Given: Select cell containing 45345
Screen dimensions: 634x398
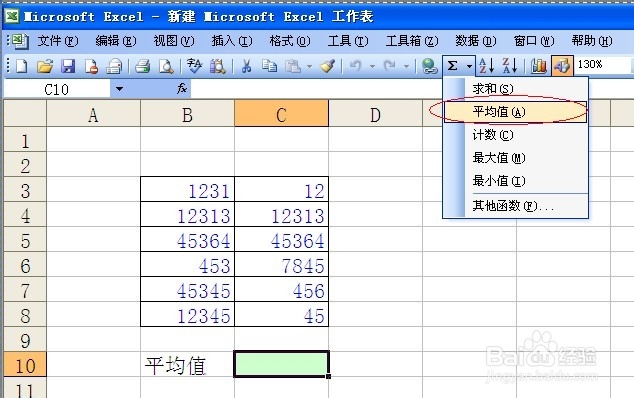Looking at the screenshot, I should [188, 290].
